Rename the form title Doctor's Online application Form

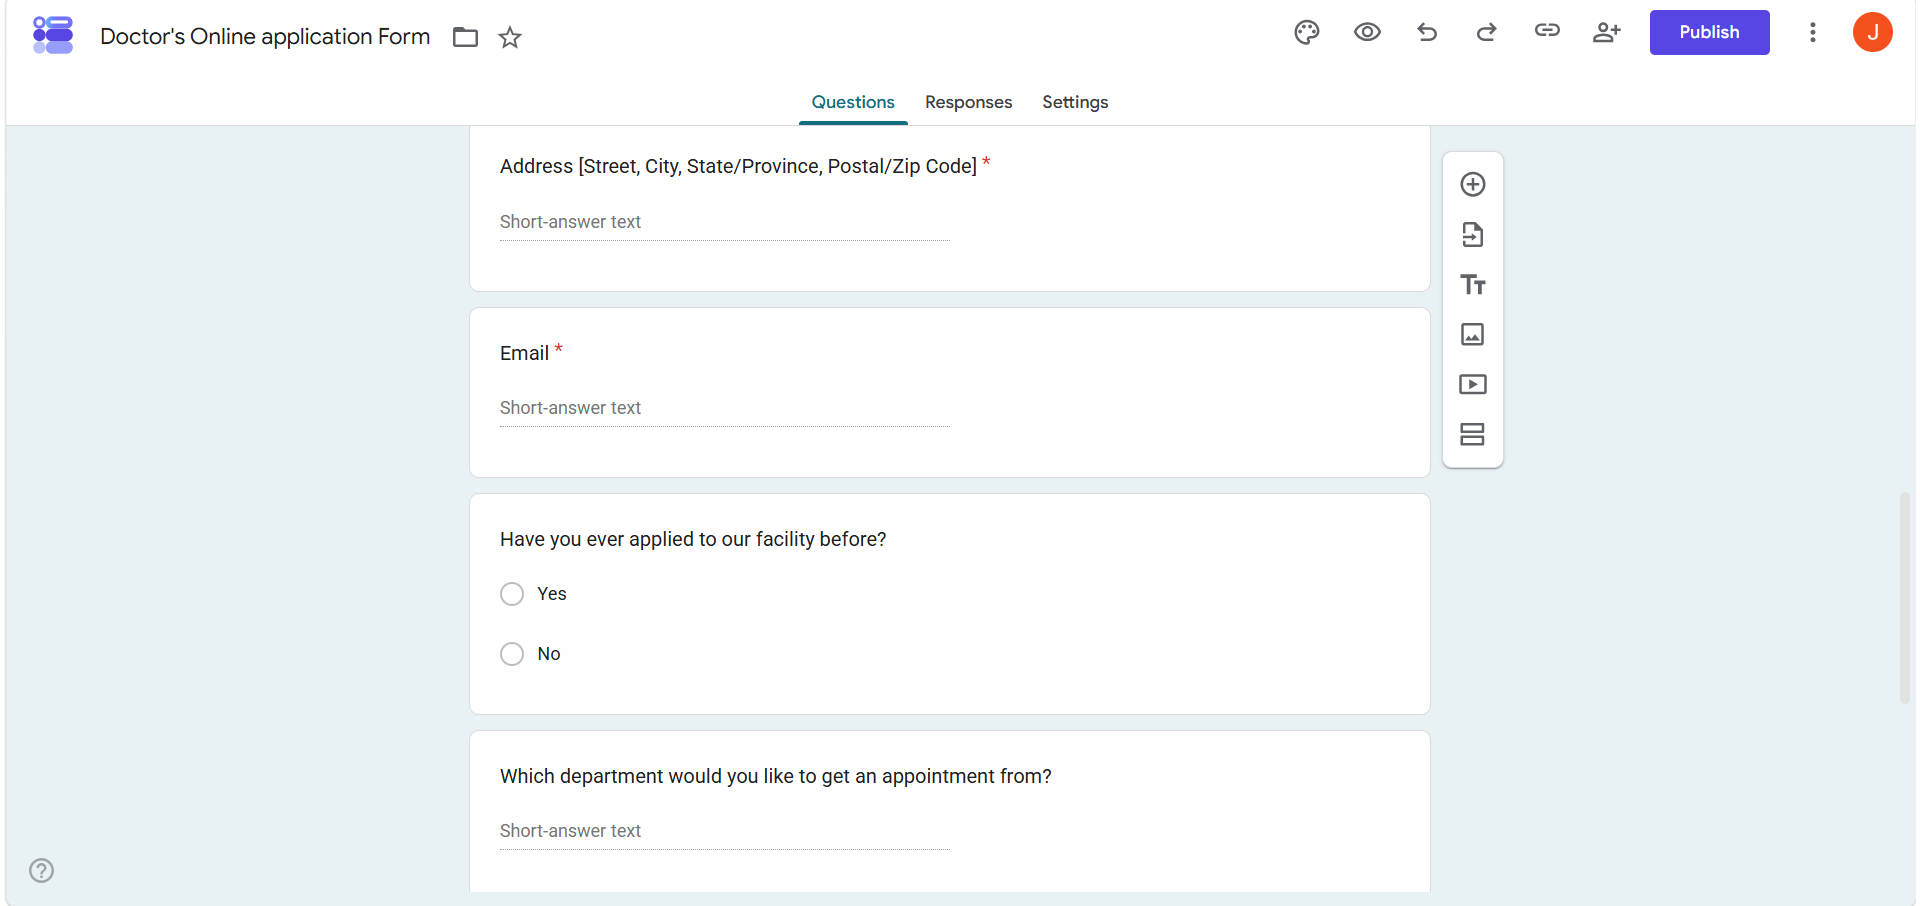pos(265,36)
